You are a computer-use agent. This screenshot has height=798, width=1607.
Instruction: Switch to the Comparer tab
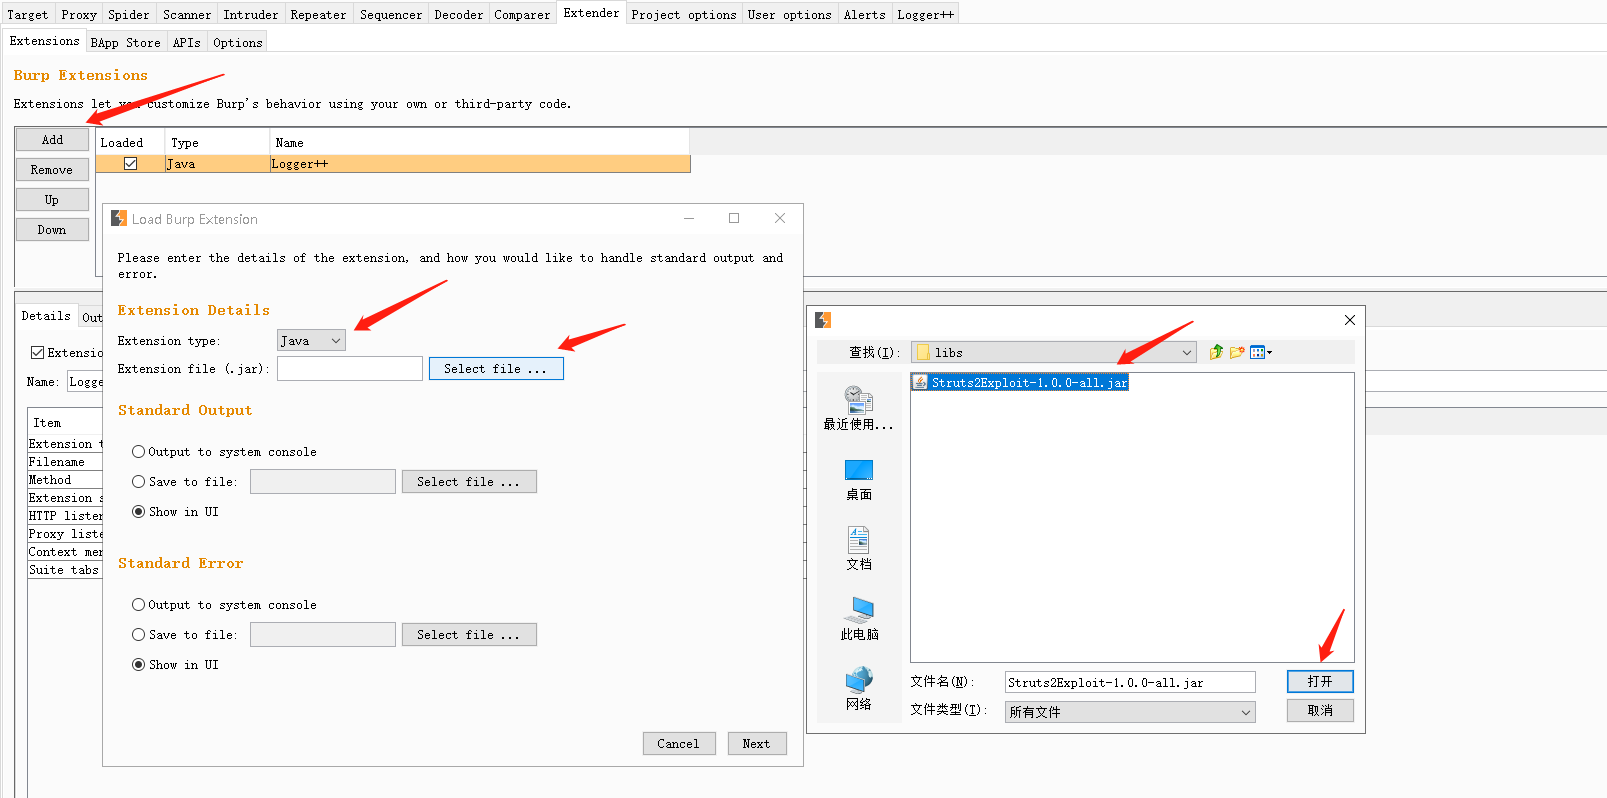pos(522,14)
